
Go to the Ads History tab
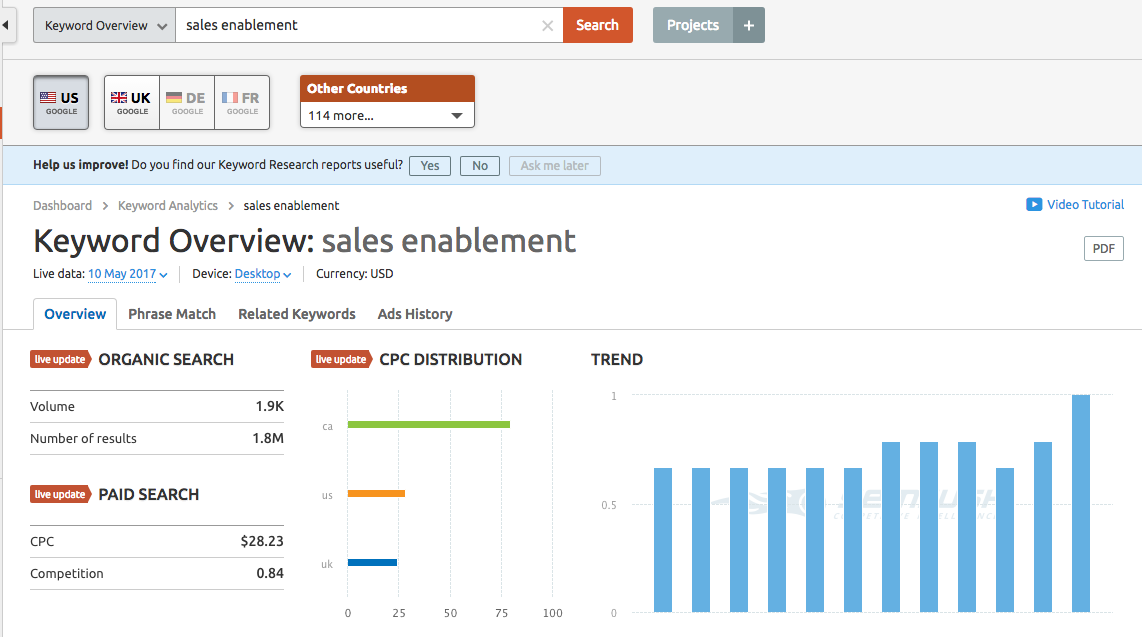415,314
